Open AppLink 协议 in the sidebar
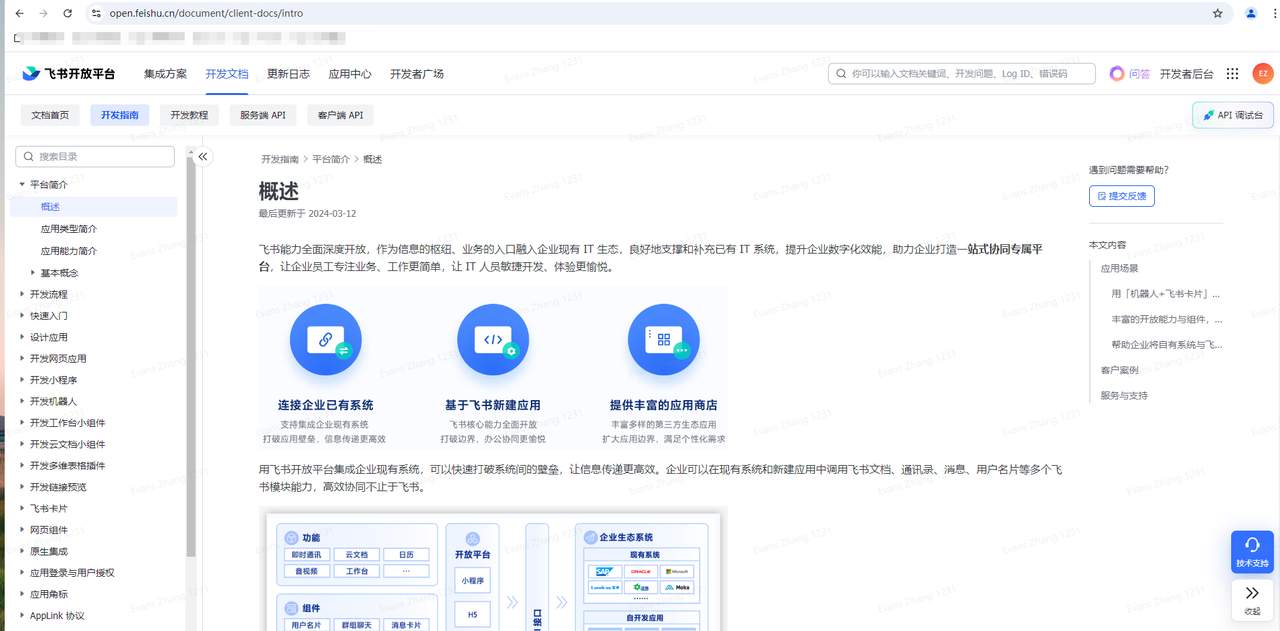This screenshot has height=631, width=1280. coord(57,616)
